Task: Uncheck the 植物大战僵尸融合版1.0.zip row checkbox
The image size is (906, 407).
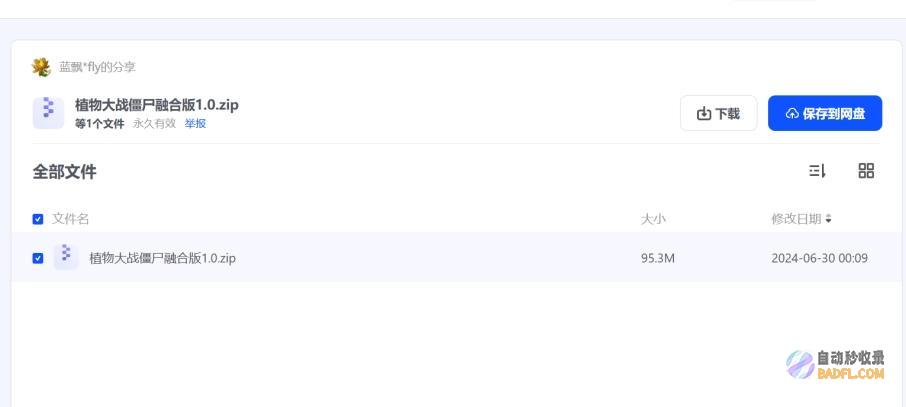Action: coord(38,258)
